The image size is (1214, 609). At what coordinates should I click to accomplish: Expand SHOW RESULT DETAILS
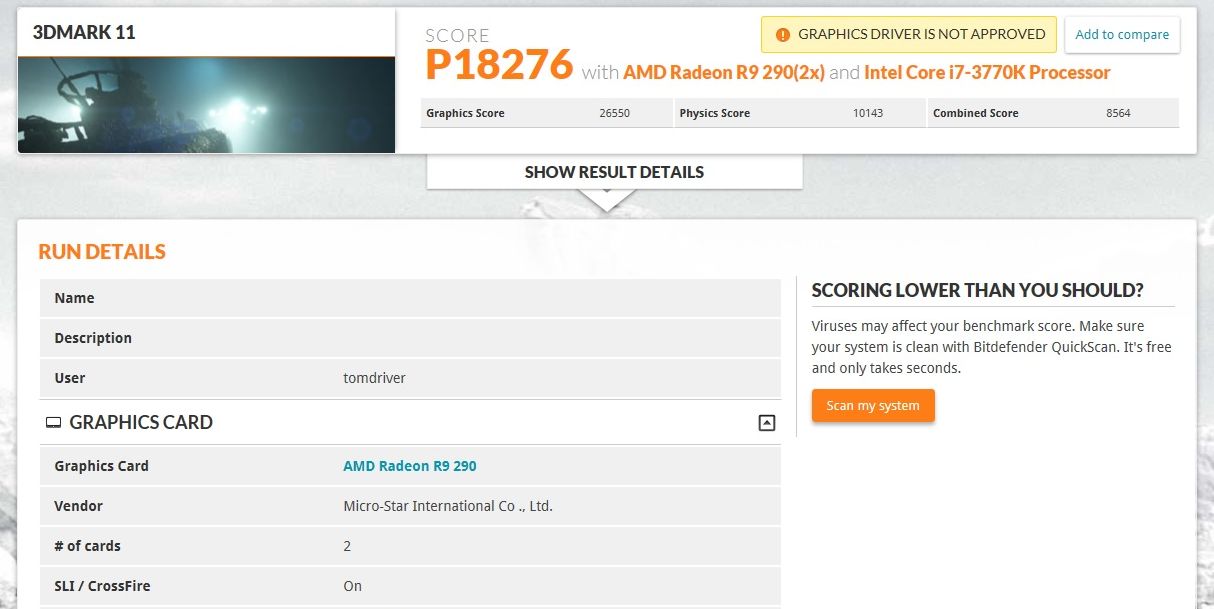[x=614, y=172]
